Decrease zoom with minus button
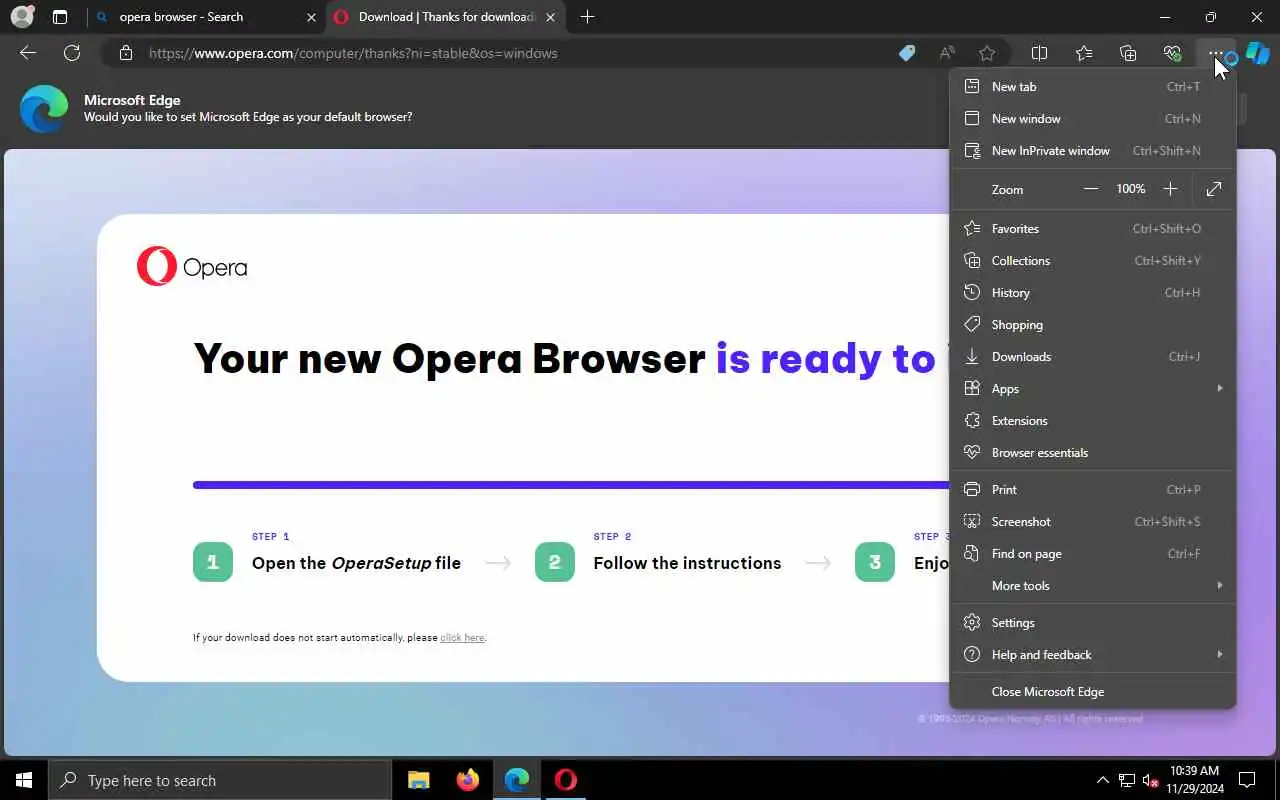Screen dimensions: 1280x800 coord(1091,189)
